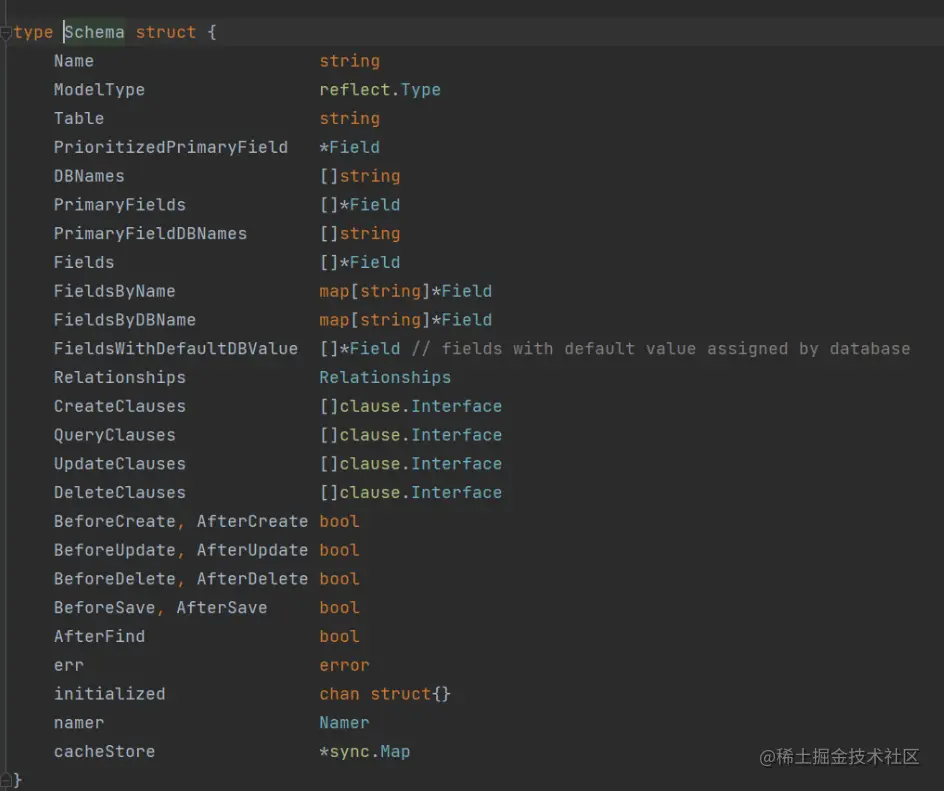Click the initialized field name

[109, 694]
